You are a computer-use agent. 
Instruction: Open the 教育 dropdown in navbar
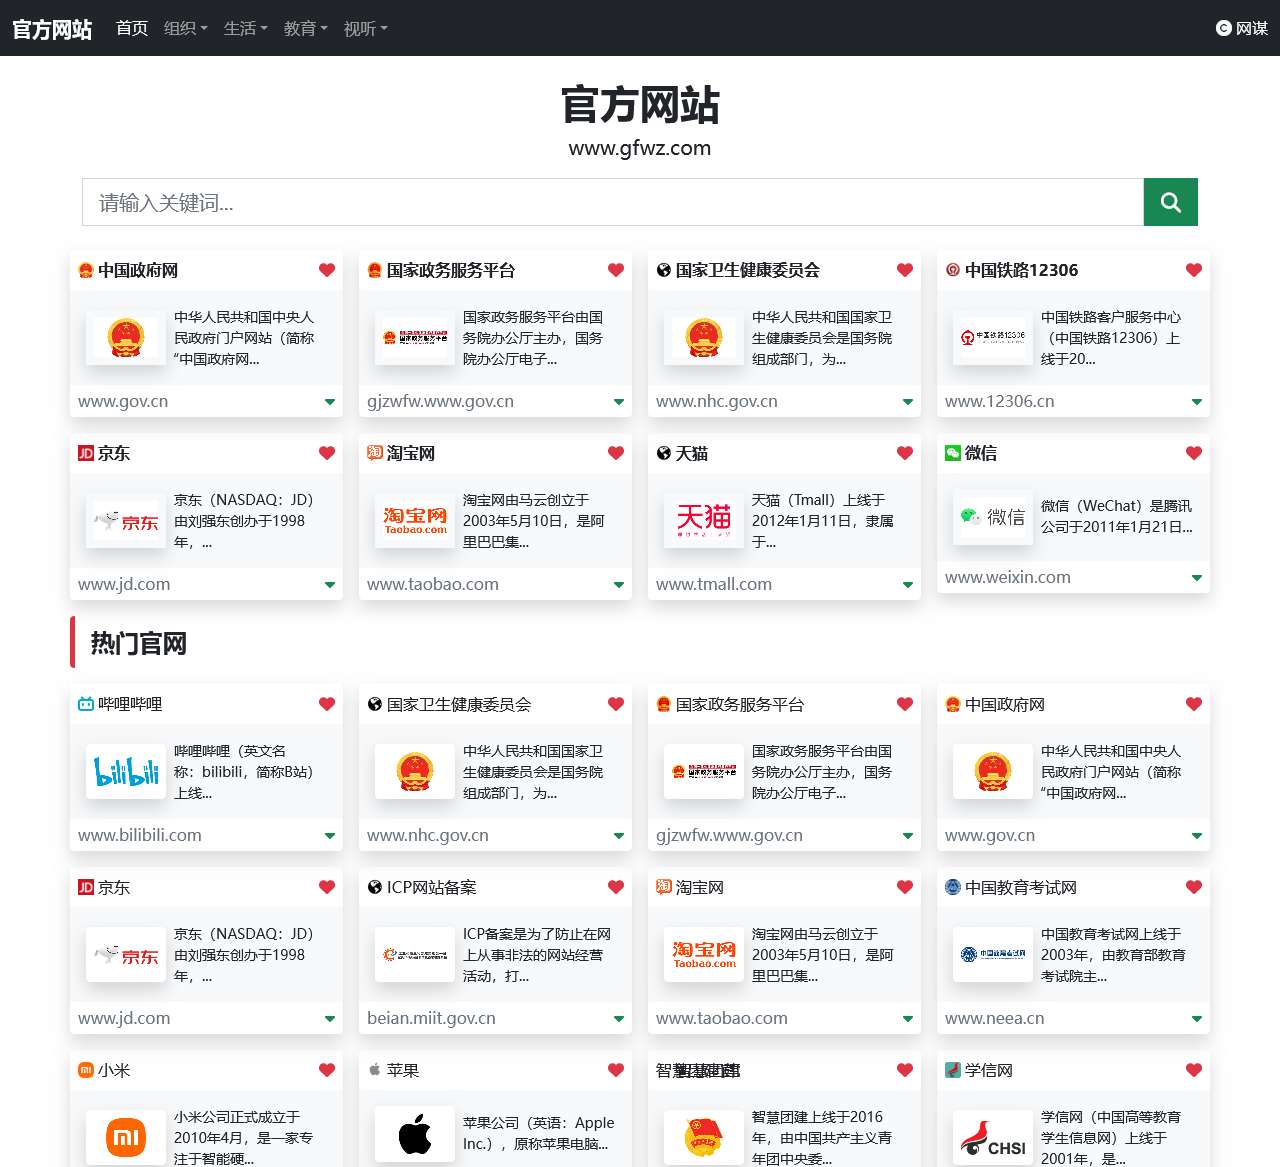pos(306,28)
